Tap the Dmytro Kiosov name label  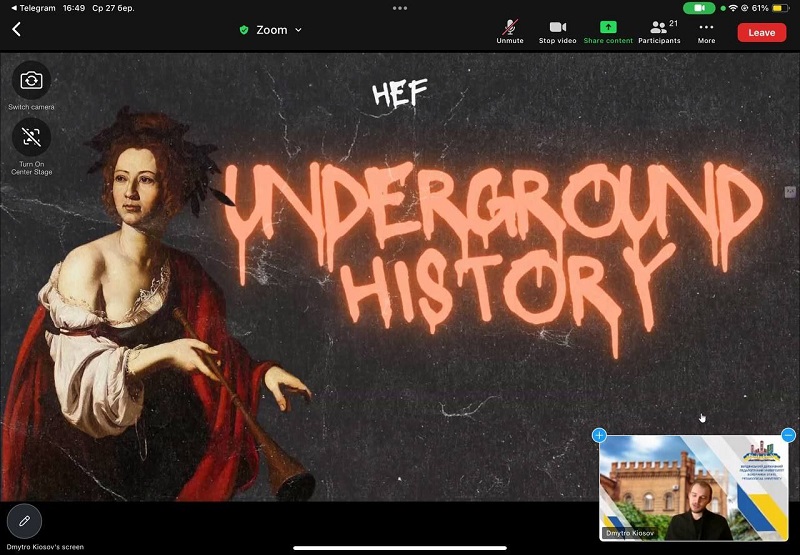(x=630, y=533)
